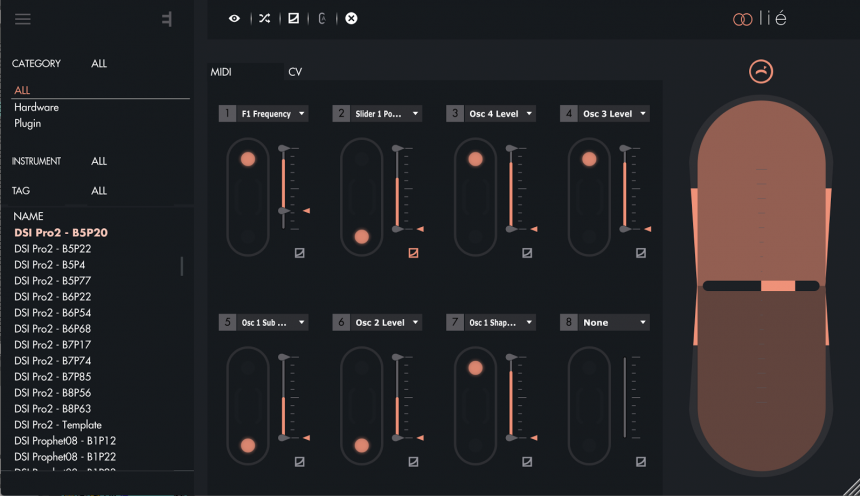Viewport: 860px width, 496px height.
Task: Click slot 1 top direction dot
Action: click(248, 159)
